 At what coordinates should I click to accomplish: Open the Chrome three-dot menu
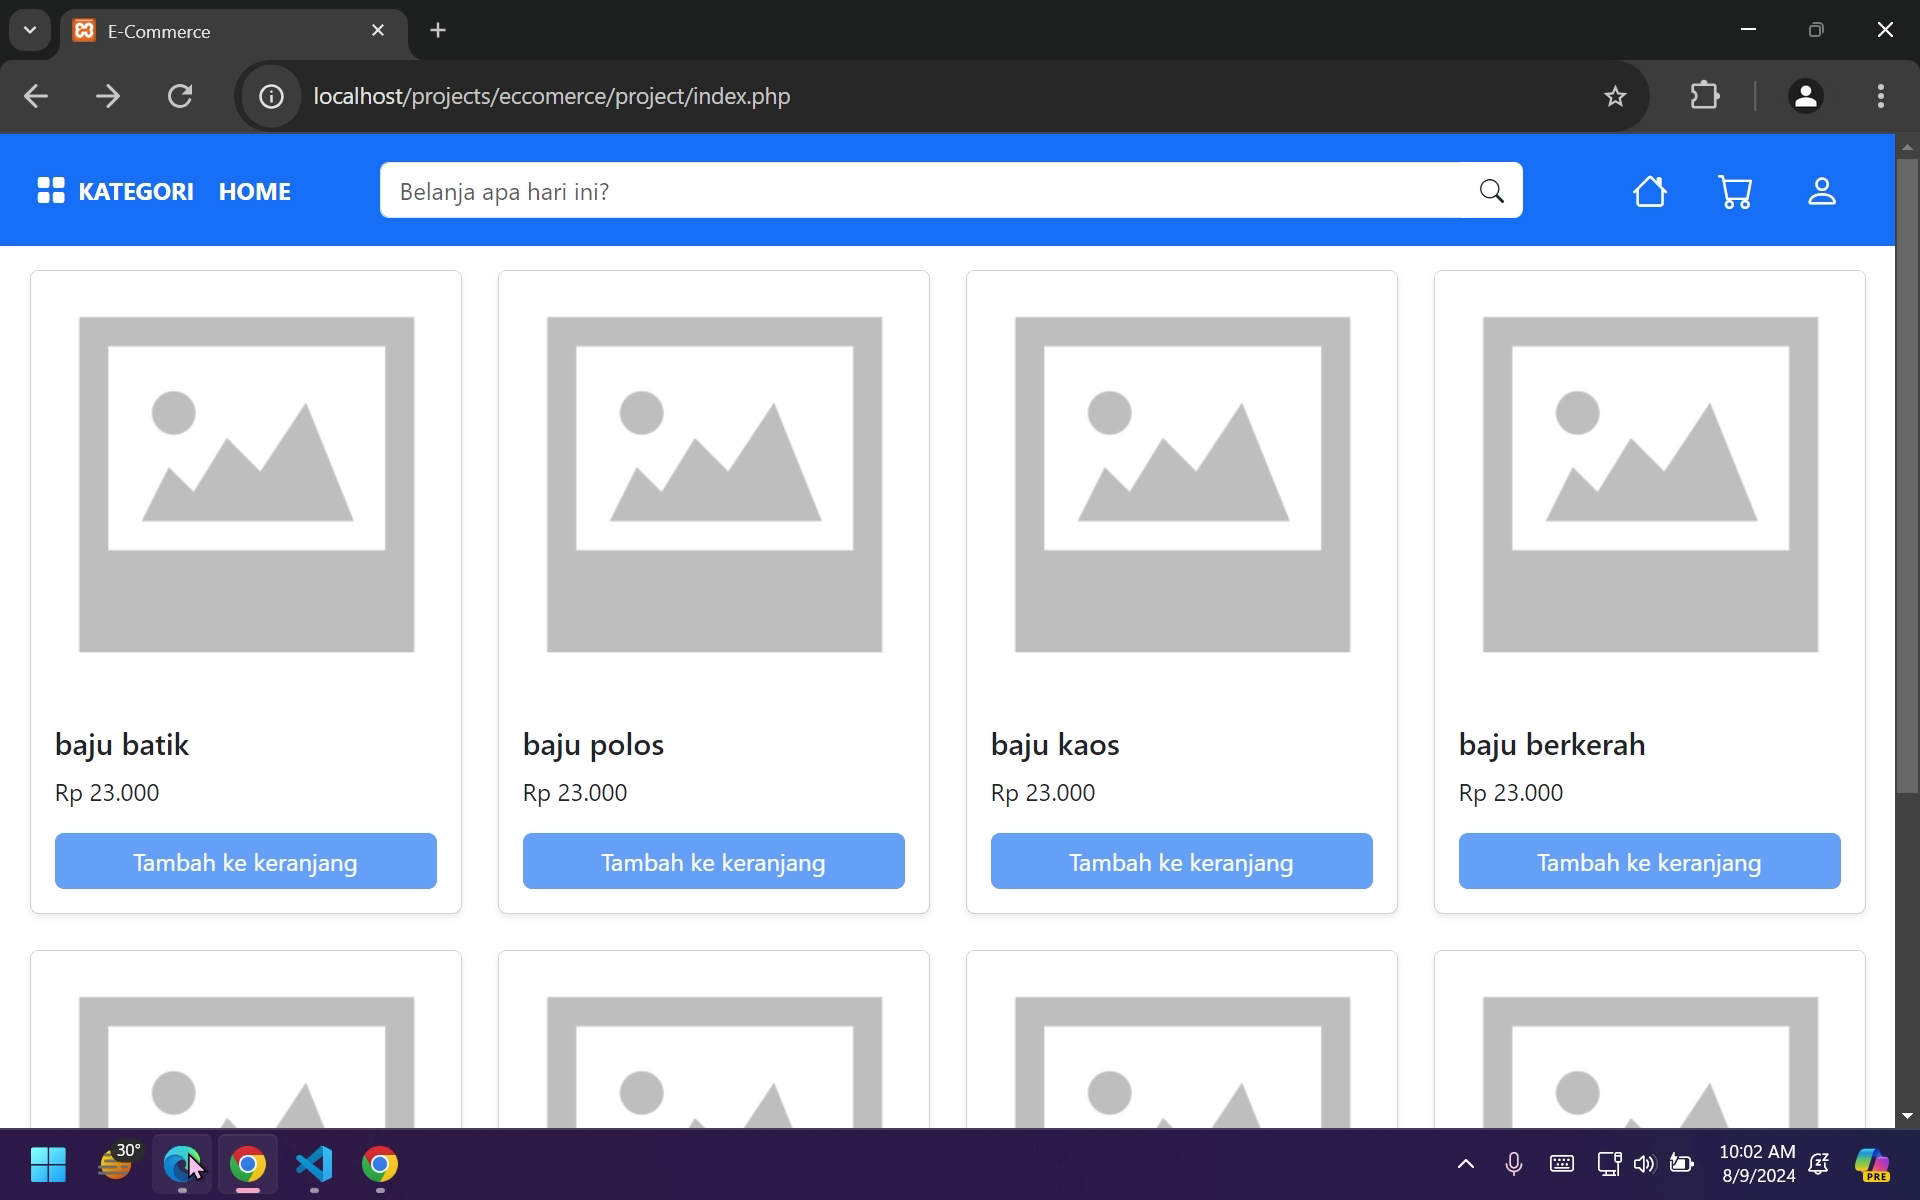1881,96
